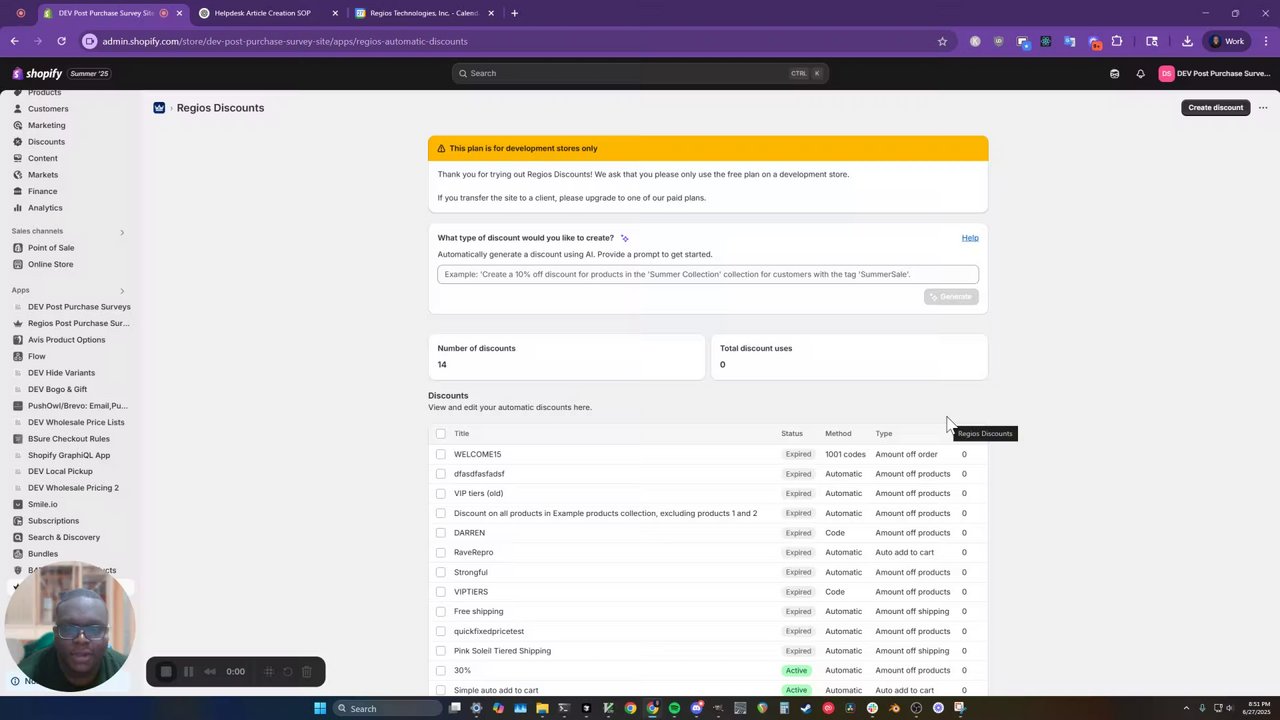Click the Shopify notifications bell icon
The image size is (1280, 720).
(1140, 73)
